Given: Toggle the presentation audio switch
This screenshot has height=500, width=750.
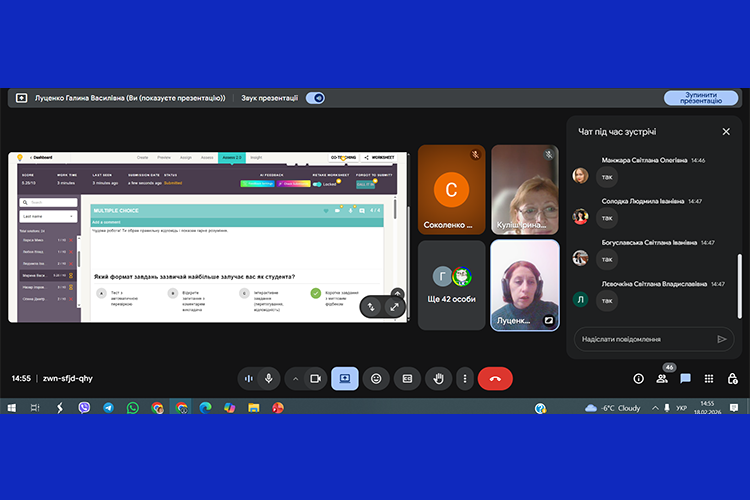Looking at the screenshot, I should point(315,98).
